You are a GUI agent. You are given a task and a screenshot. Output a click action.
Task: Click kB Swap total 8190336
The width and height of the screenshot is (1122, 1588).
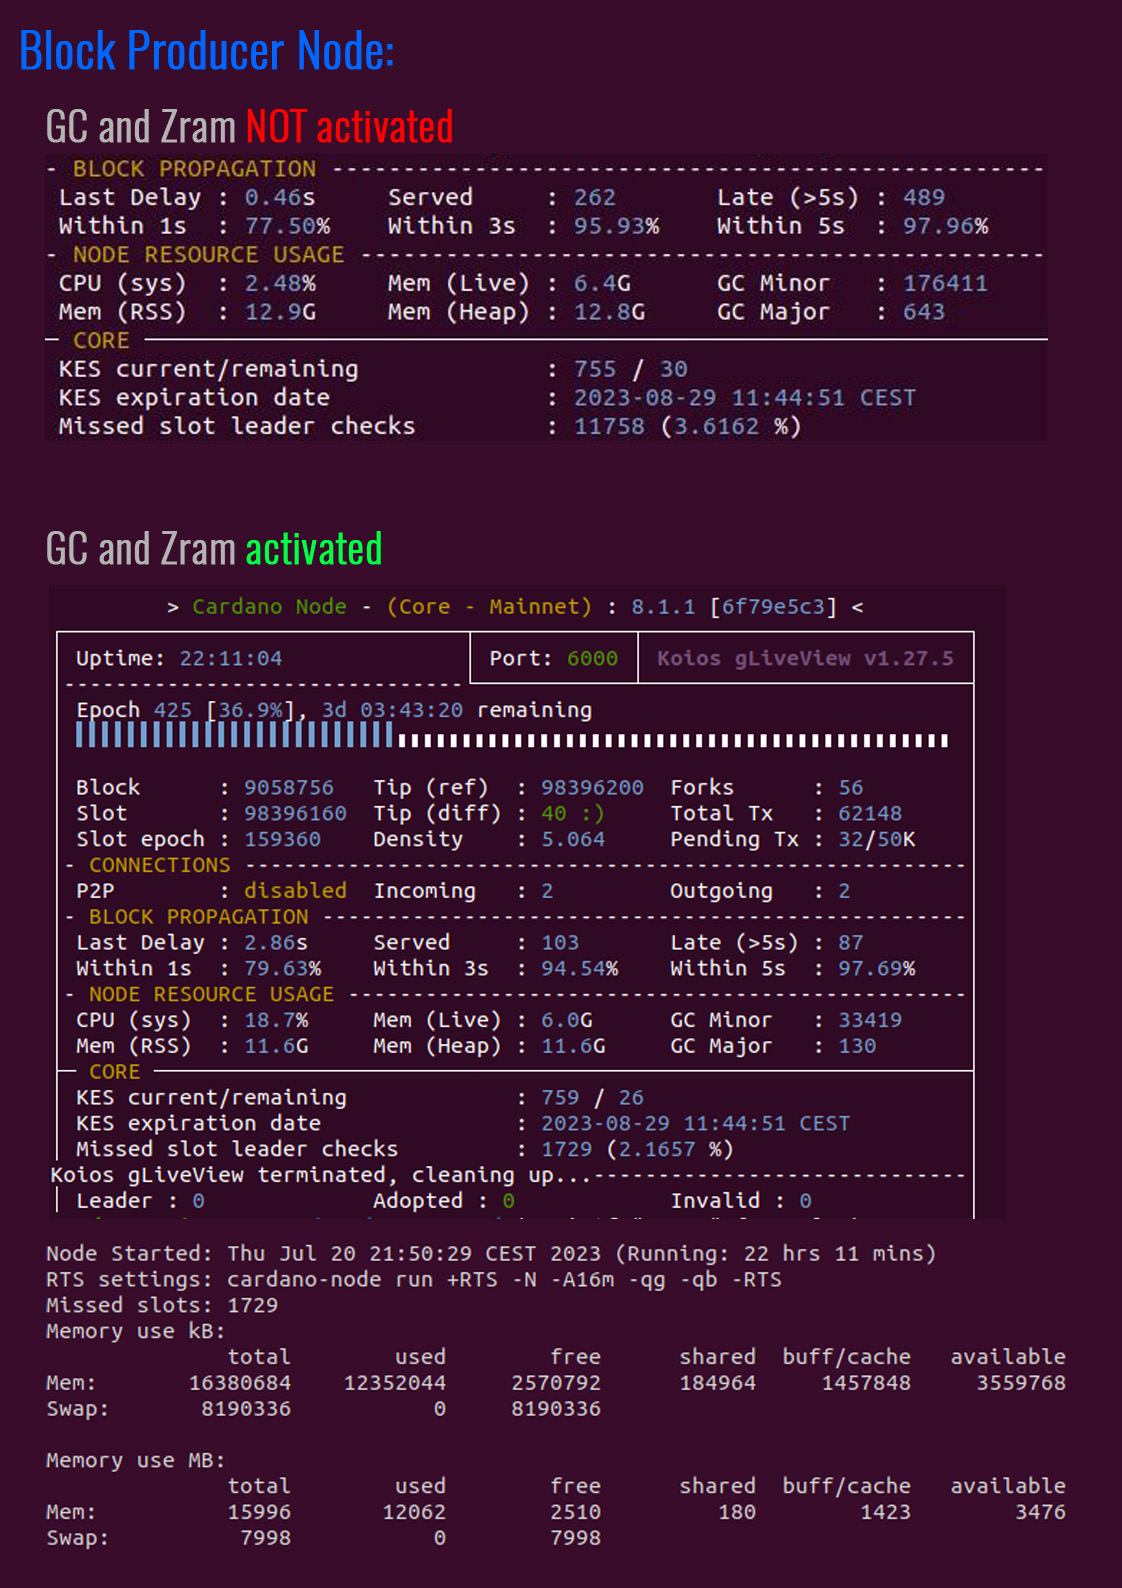(x=246, y=1409)
